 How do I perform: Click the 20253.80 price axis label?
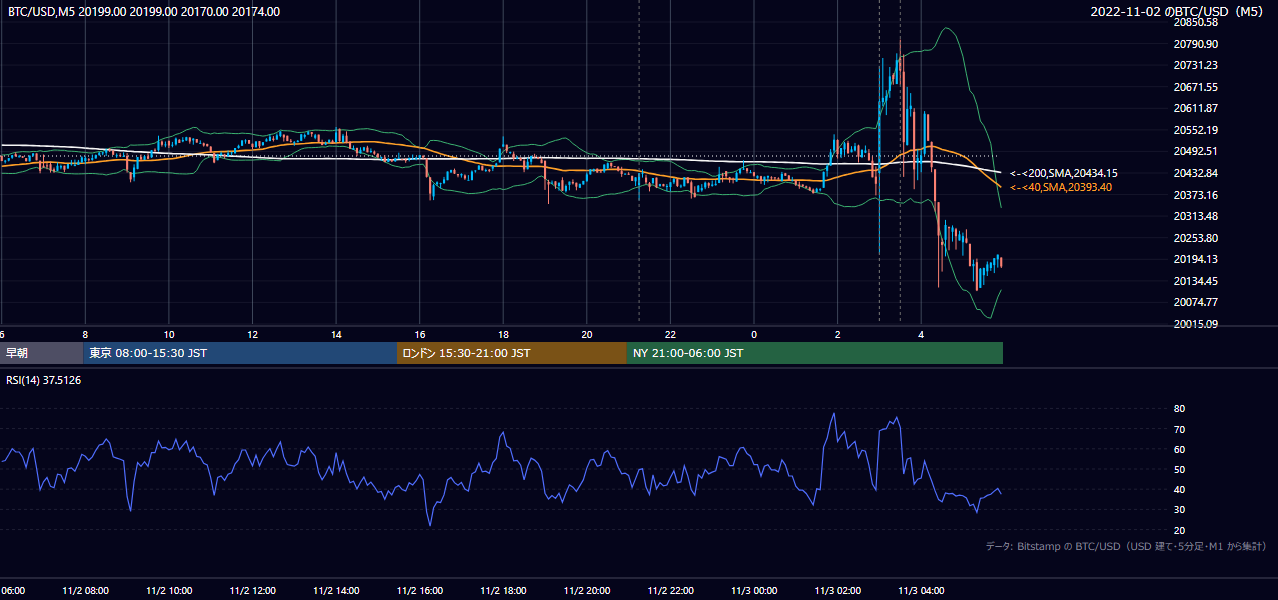[x=1195, y=238]
